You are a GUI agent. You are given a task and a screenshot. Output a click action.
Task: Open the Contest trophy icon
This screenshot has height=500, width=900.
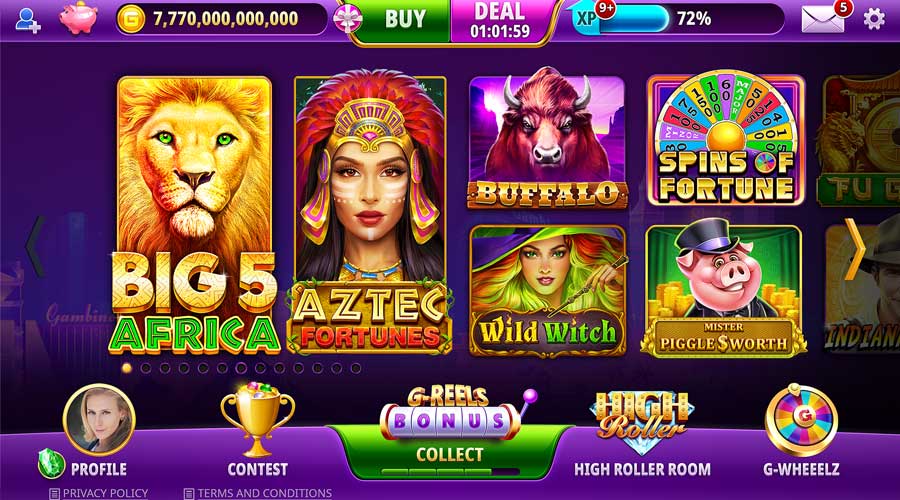(257, 420)
